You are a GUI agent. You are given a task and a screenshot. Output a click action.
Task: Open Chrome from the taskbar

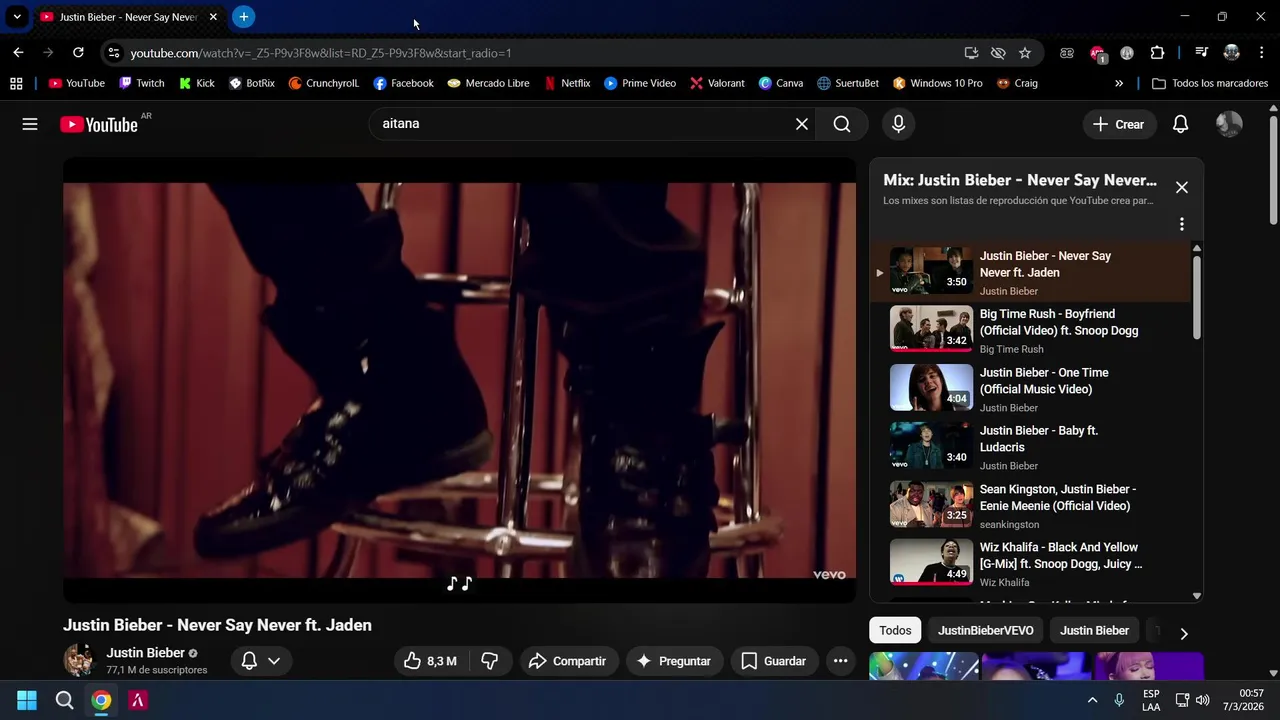pyautogui.click(x=101, y=700)
